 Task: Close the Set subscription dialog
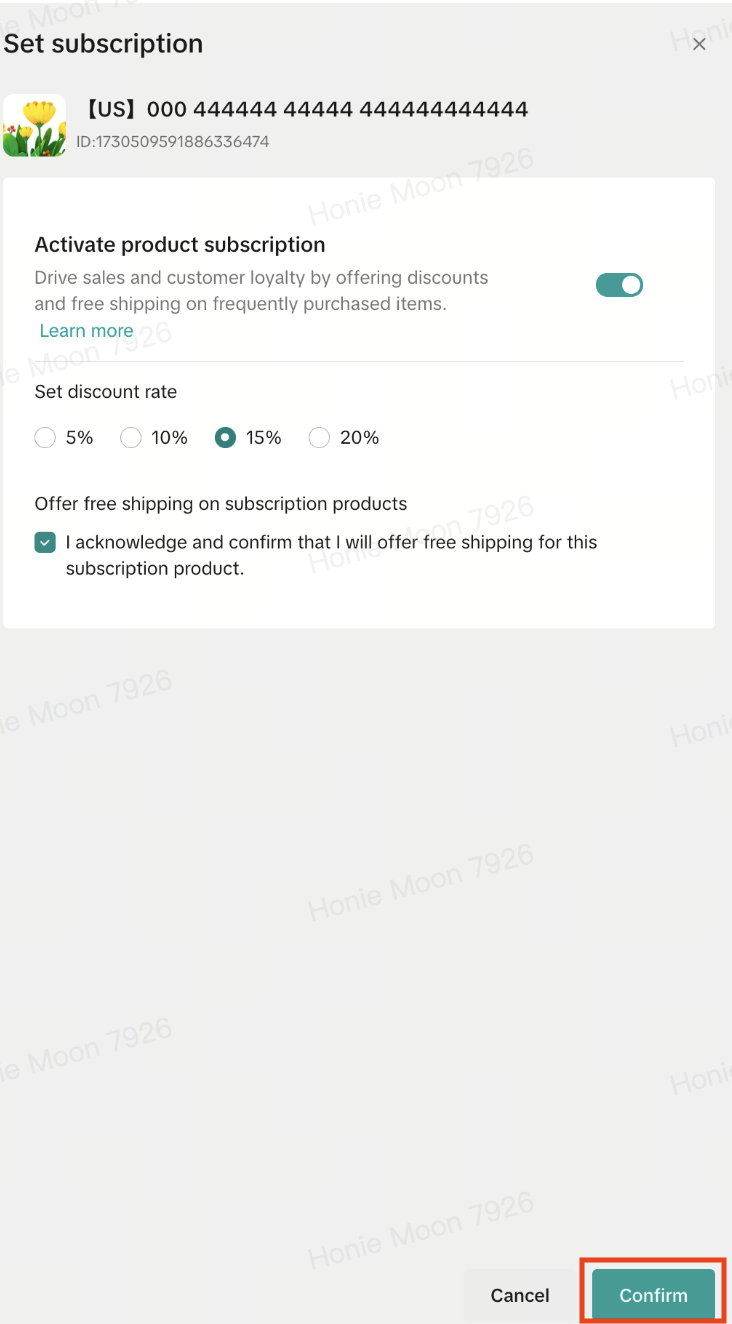pos(699,44)
